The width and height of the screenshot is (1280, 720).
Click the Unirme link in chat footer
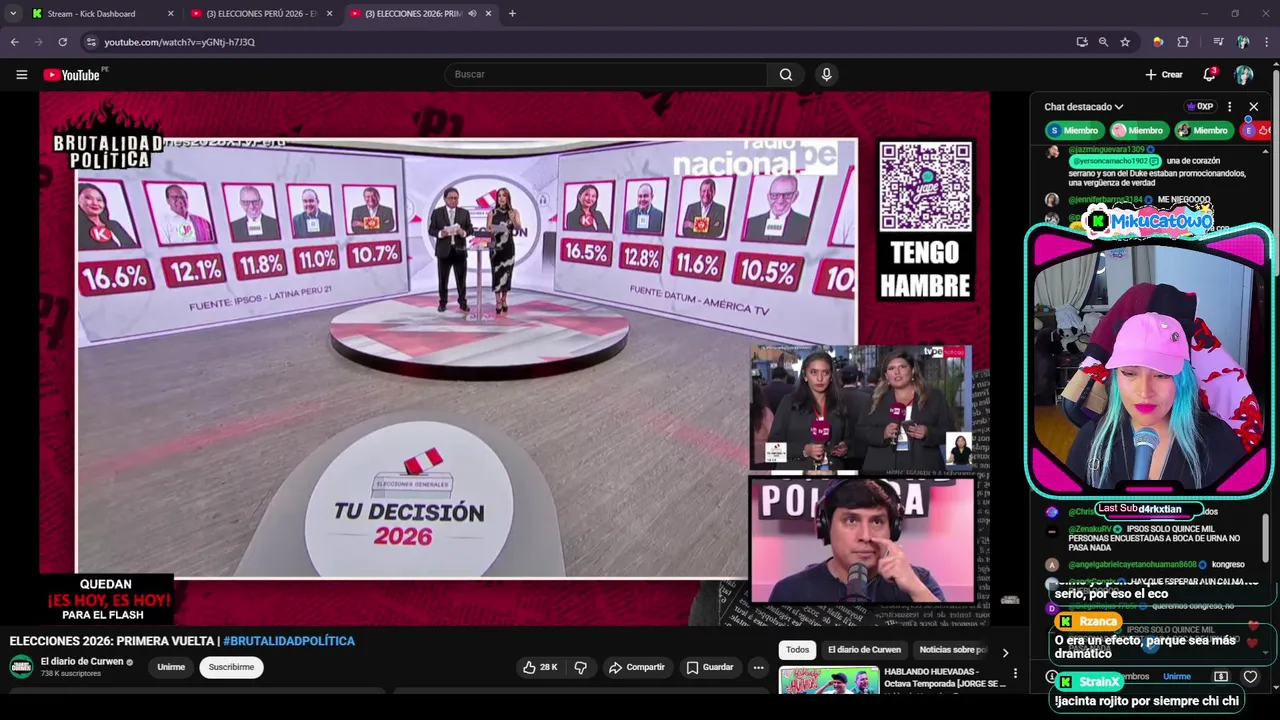[x=1177, y=677]
